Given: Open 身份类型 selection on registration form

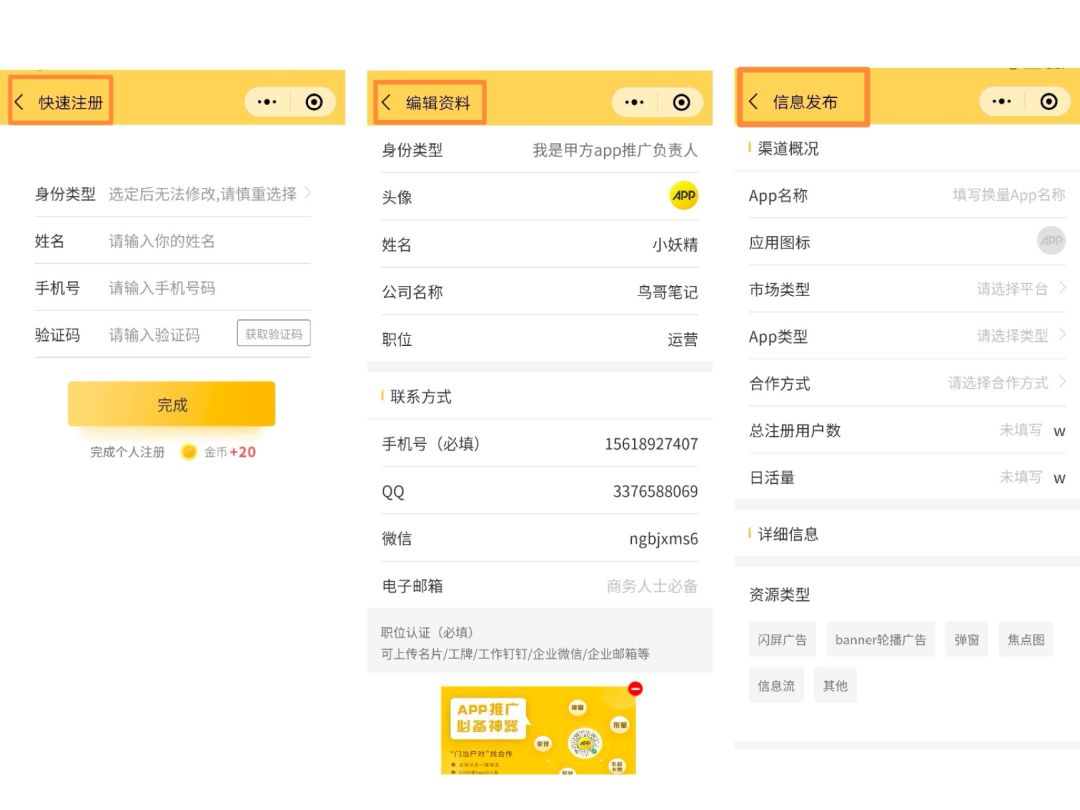Looking at the screenshot, I should click(210, 194).
